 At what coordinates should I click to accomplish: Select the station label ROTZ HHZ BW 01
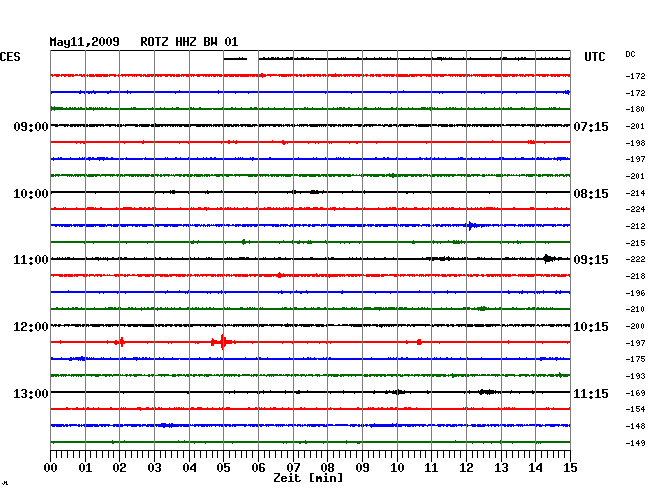pos(189,42)
